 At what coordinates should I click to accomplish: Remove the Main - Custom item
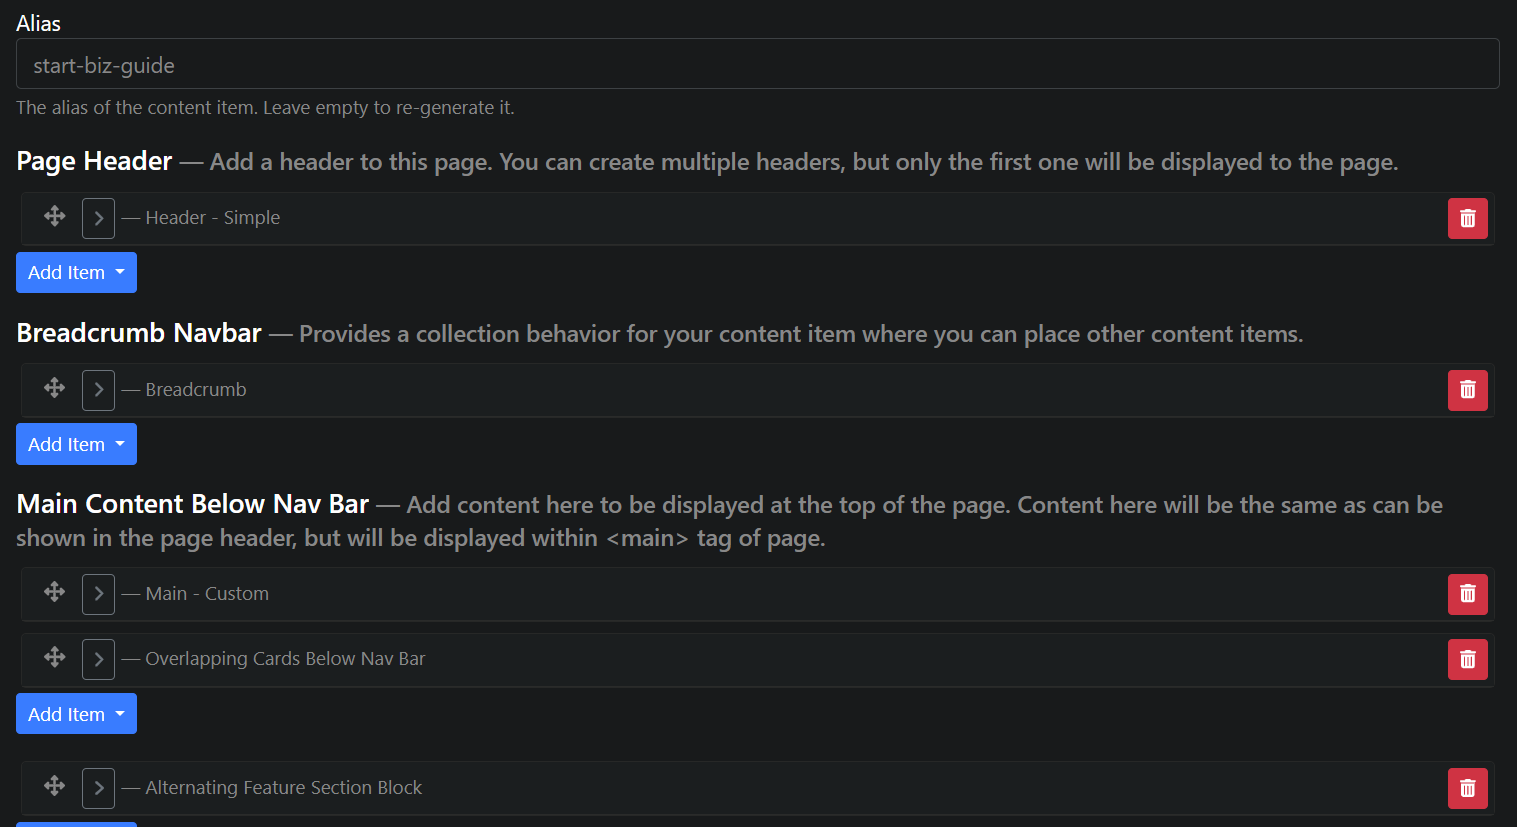pyautogui.click(x=1467, y=594)
